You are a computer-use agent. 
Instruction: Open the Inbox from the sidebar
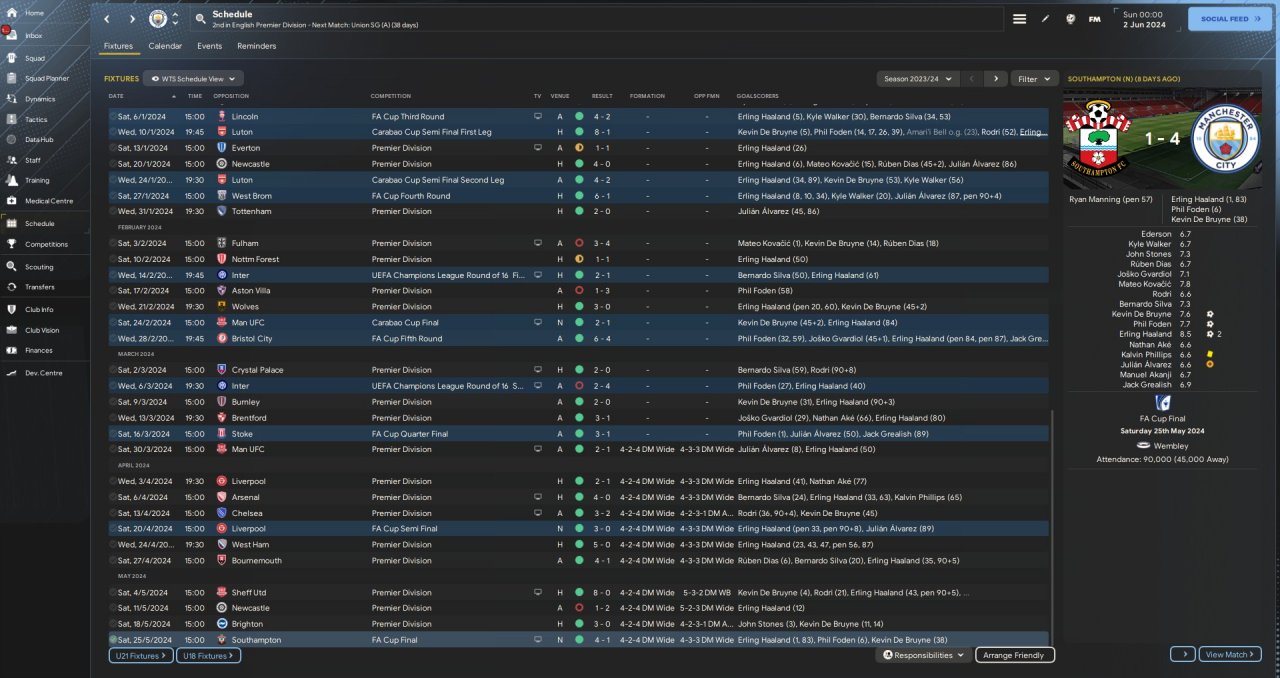point(33,36)
